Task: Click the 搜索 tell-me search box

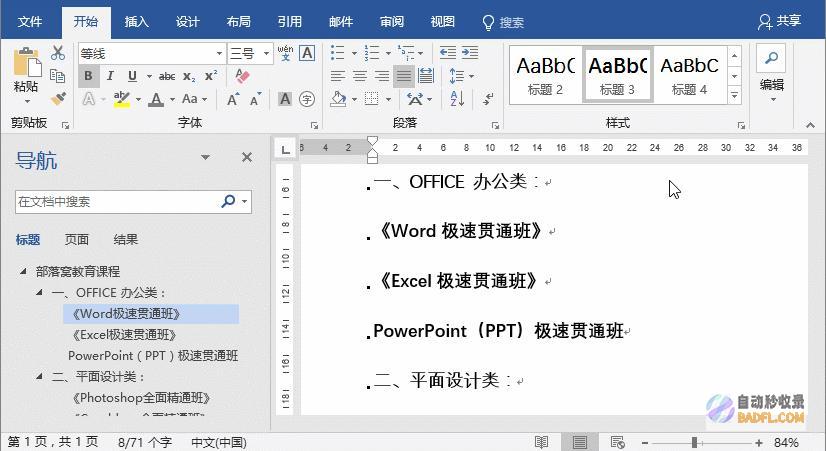Action: [x=504, y=22]
